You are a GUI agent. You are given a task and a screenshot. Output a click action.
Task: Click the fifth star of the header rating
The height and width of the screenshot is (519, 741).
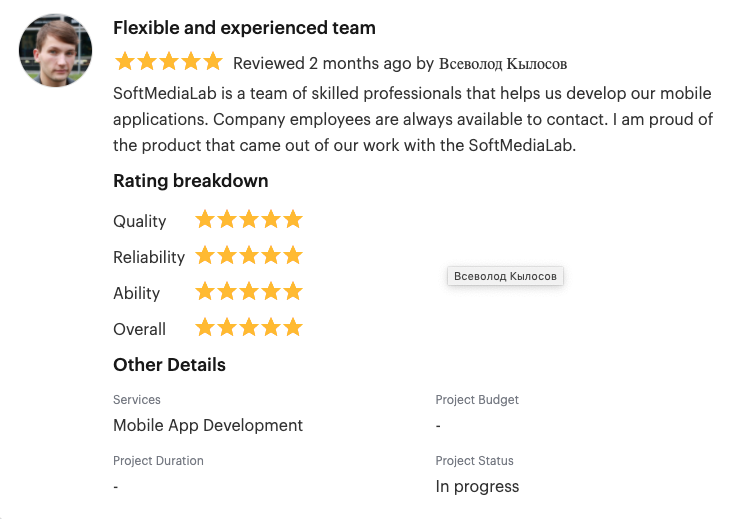(213, 61)
